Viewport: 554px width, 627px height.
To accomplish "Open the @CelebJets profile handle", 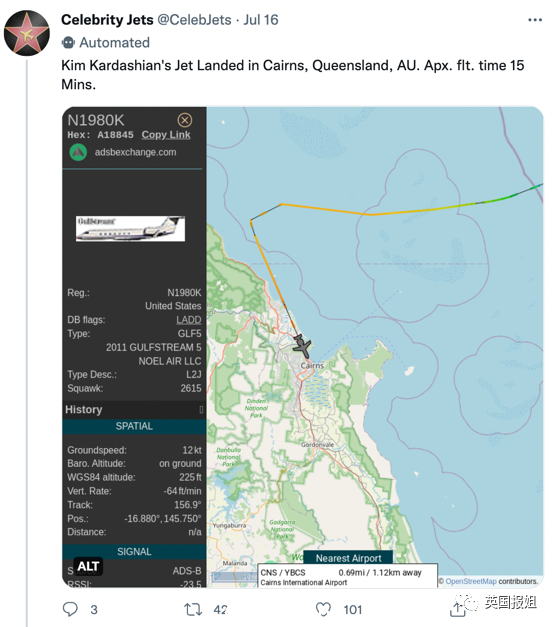I will (x=194, y=20).
